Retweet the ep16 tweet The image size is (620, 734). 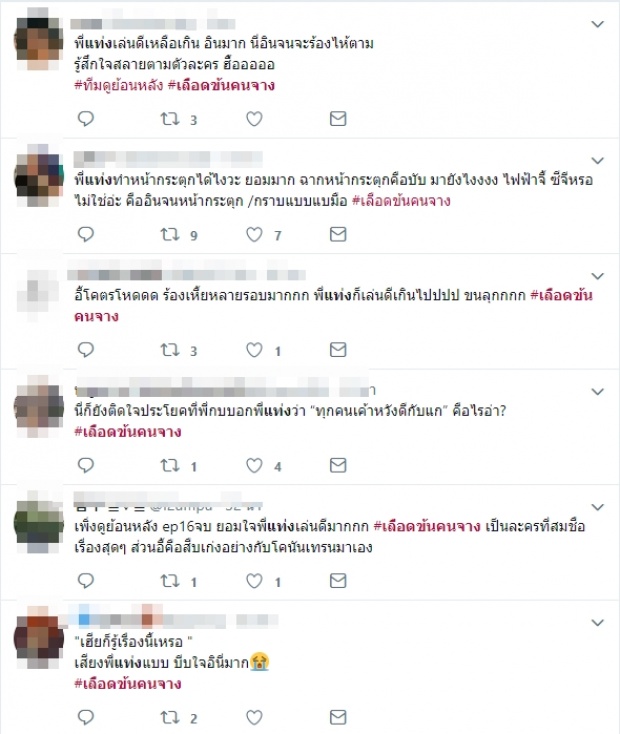170,581
